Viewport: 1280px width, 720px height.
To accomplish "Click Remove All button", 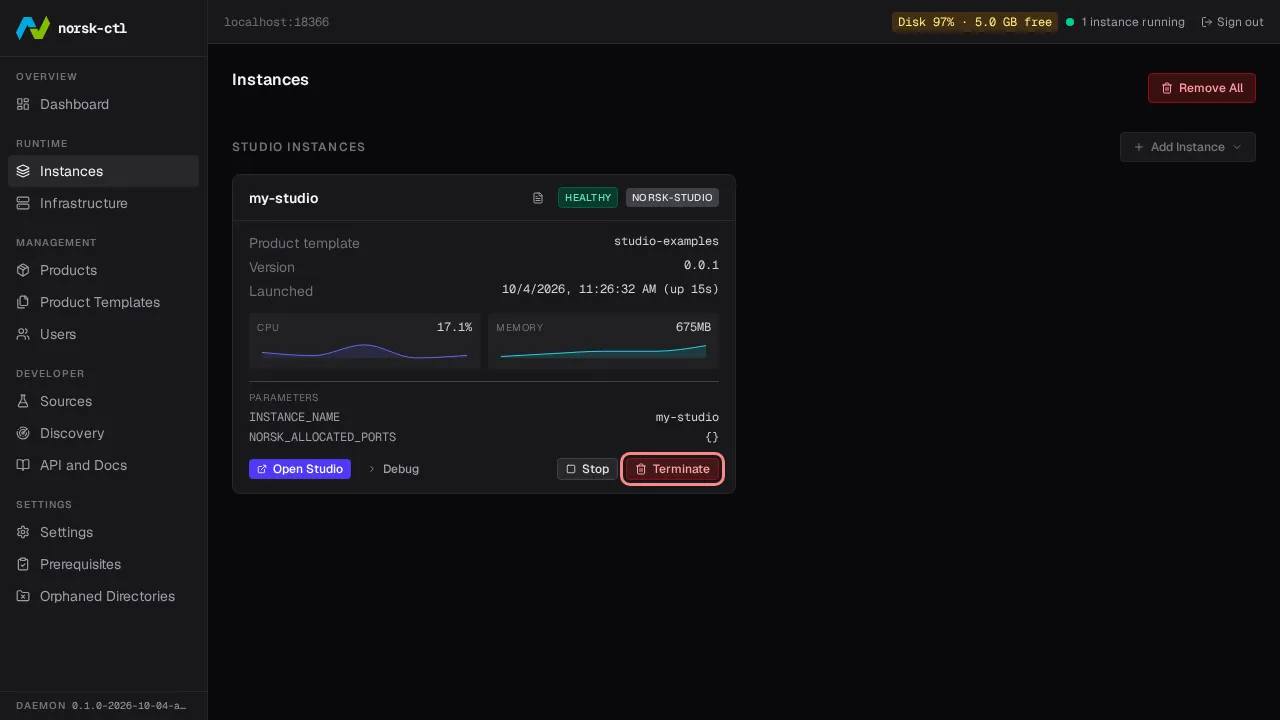I will coord(1202,88).
